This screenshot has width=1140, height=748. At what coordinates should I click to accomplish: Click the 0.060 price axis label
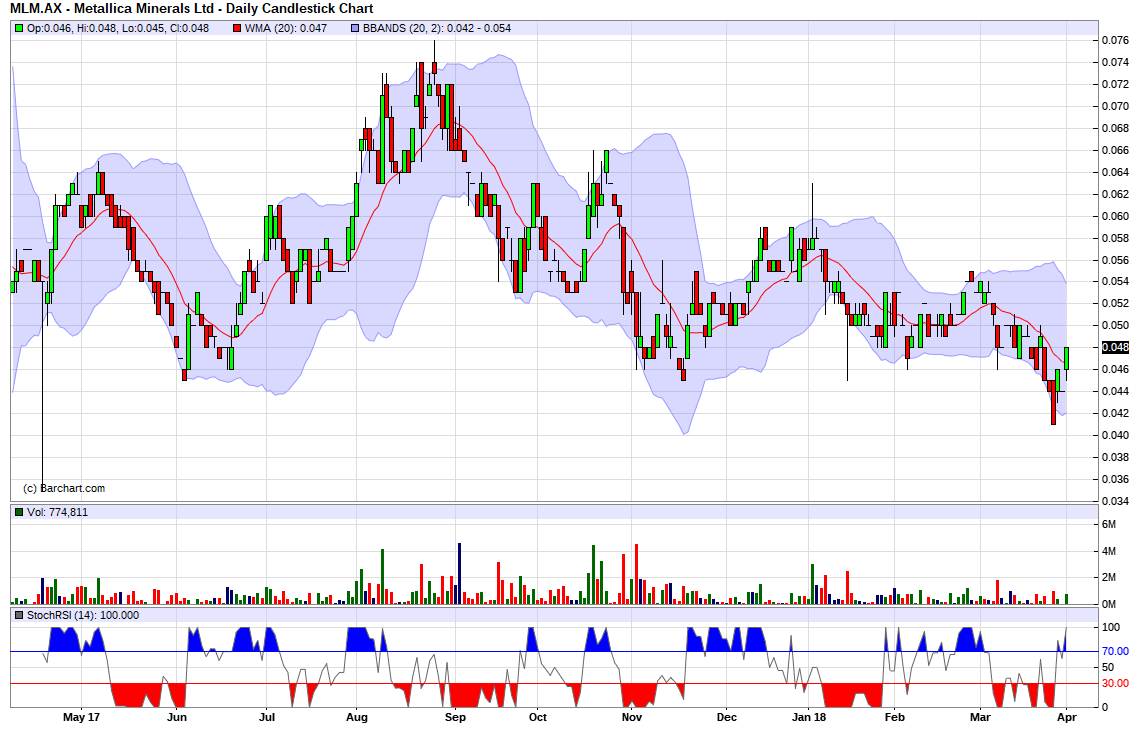(x=1115, y=216)
